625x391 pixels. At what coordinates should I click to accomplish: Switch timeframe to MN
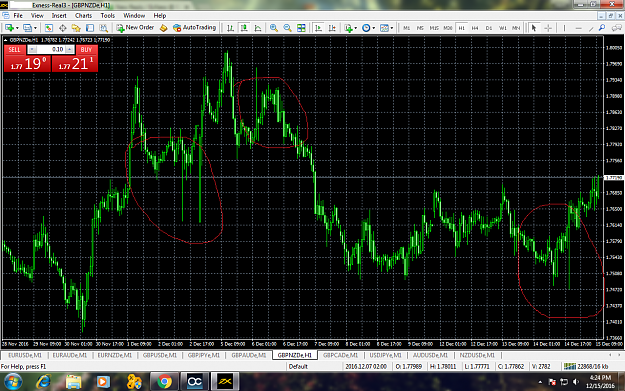click(x=516, y=28)
